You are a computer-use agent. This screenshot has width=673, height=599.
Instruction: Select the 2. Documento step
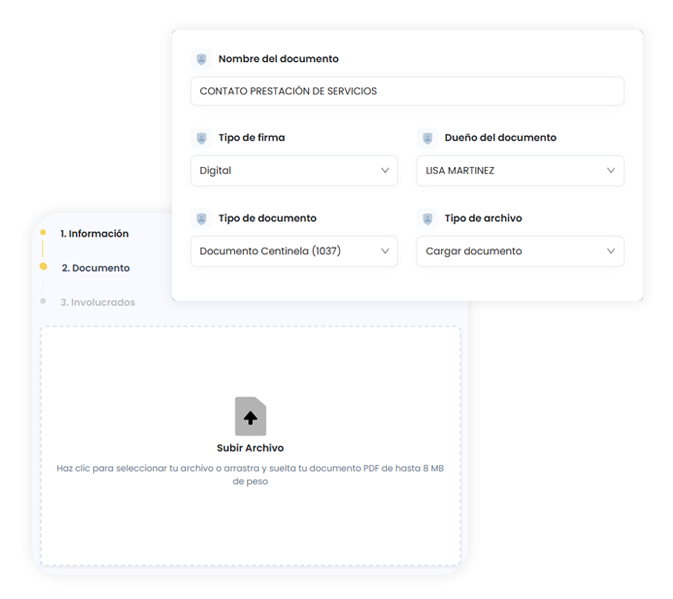coord(95,268)
